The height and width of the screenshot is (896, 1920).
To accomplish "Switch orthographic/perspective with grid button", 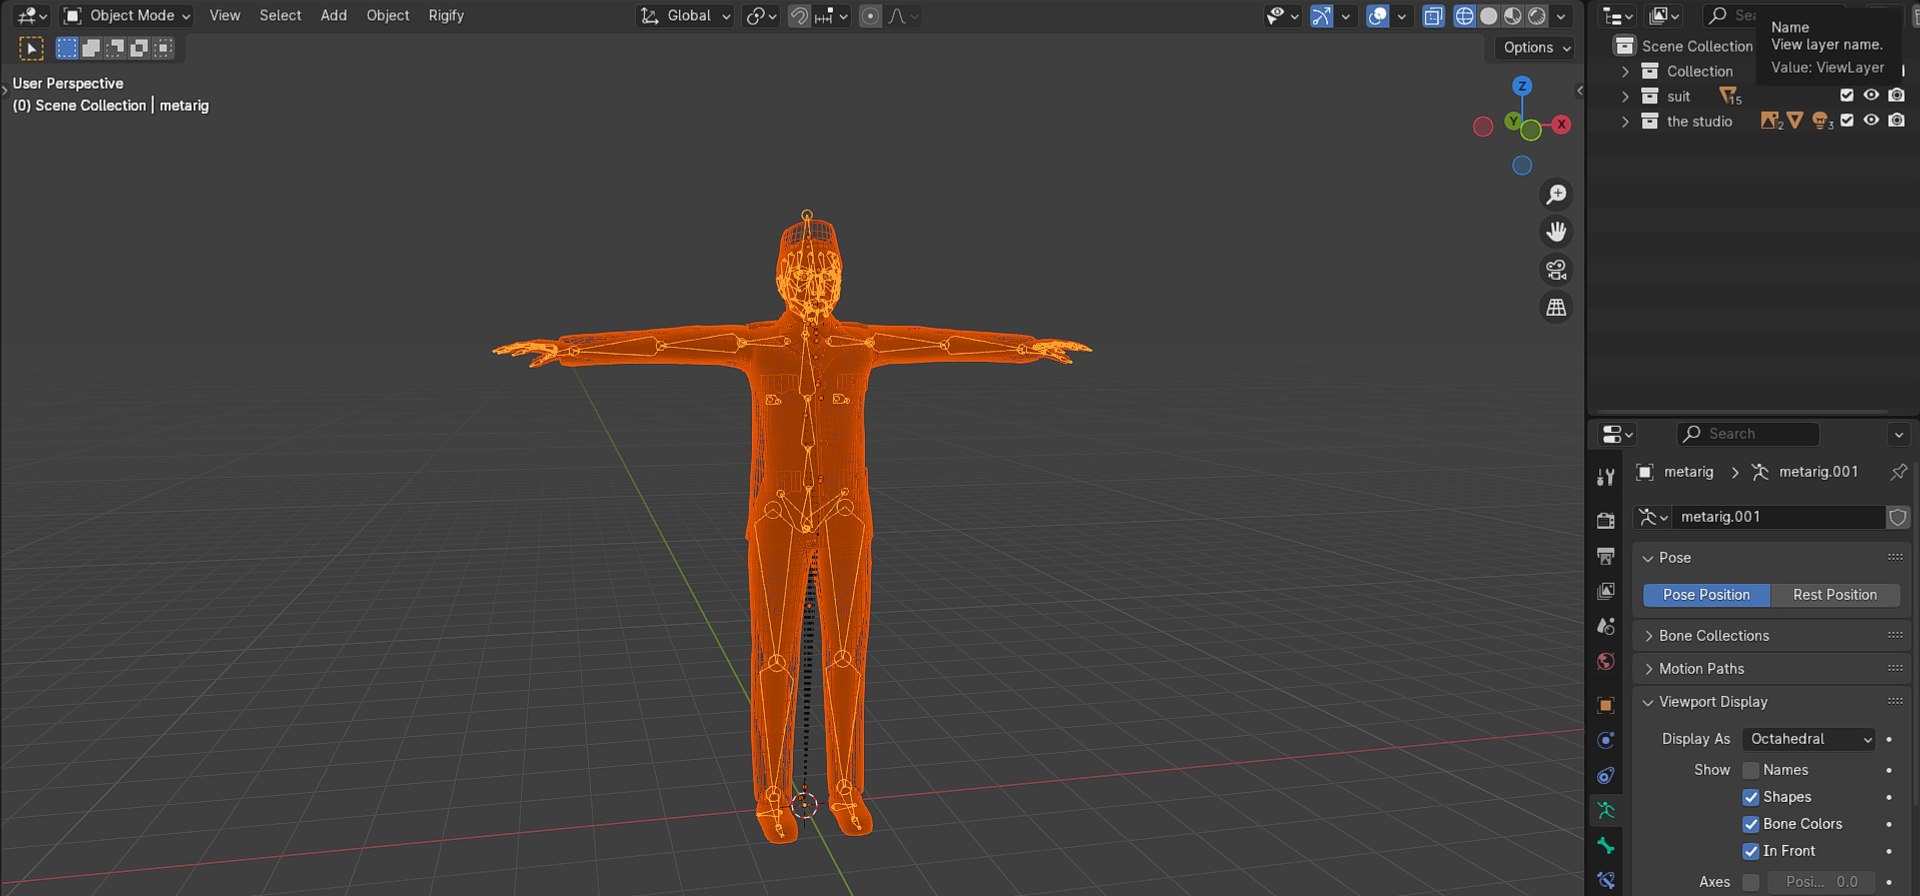I will pyautogui.click(x=1556, y=308).
